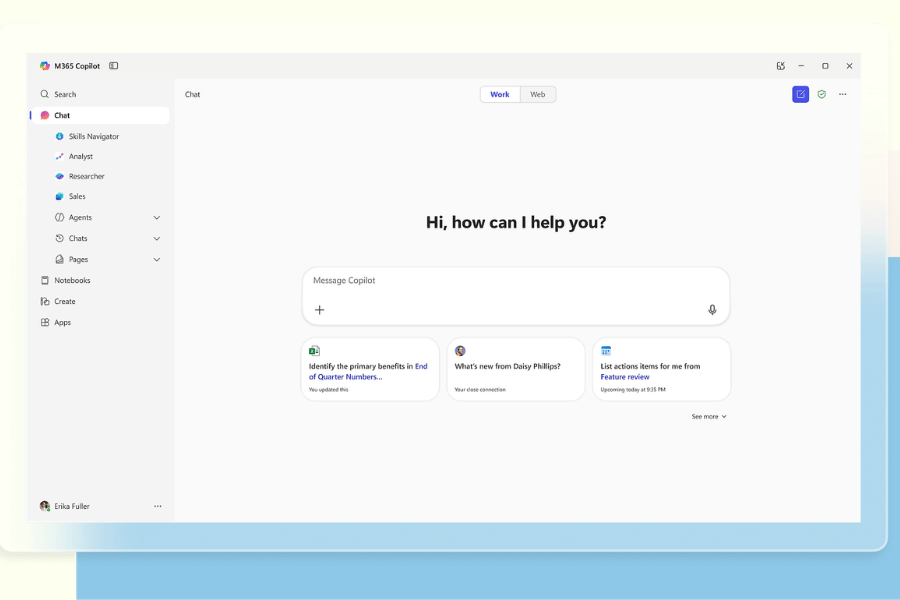
Task: Expand the Chats list
Action: 157,238
